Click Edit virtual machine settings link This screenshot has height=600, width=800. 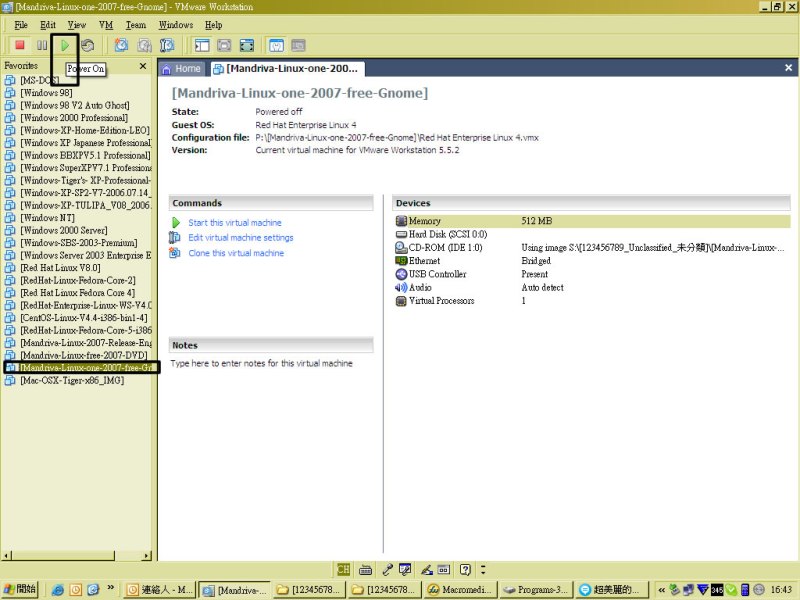(x=241, y=237)
